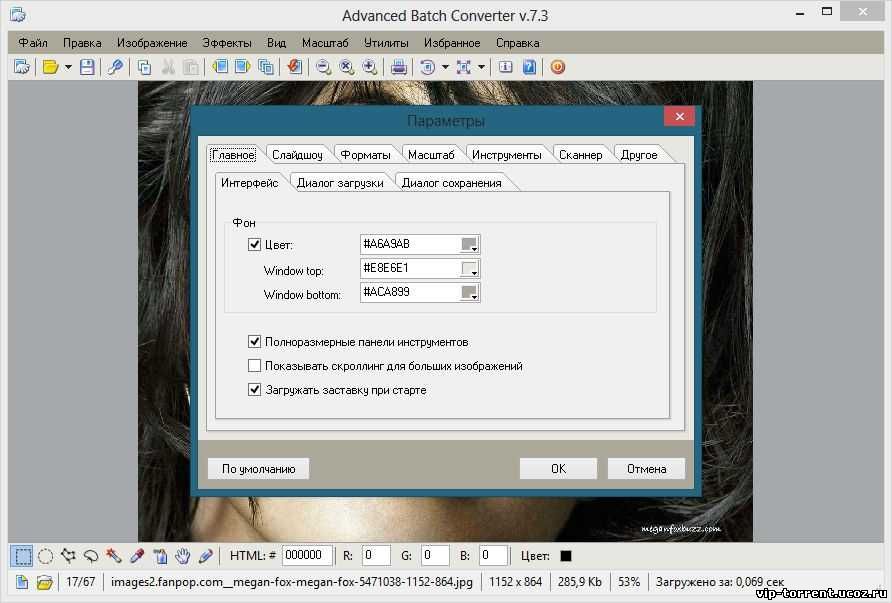892x603 pixels.
Task: Switch to the Форматы tab
Action: 365,155
